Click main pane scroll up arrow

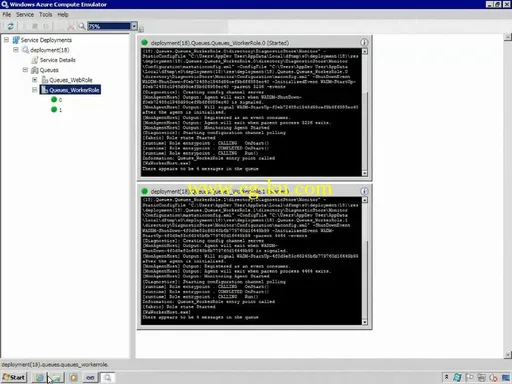508,37
